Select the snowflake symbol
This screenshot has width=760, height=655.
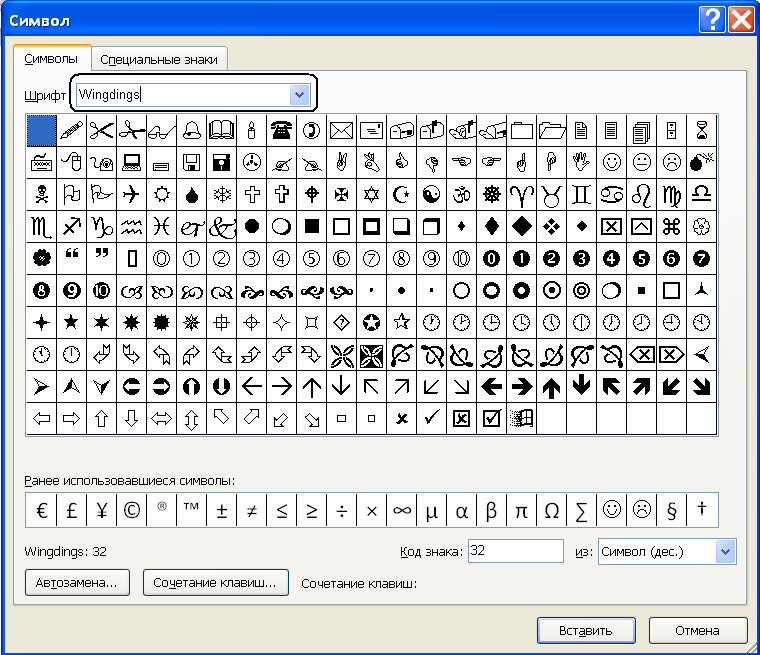pyautogui.click(x=222, y=194)
